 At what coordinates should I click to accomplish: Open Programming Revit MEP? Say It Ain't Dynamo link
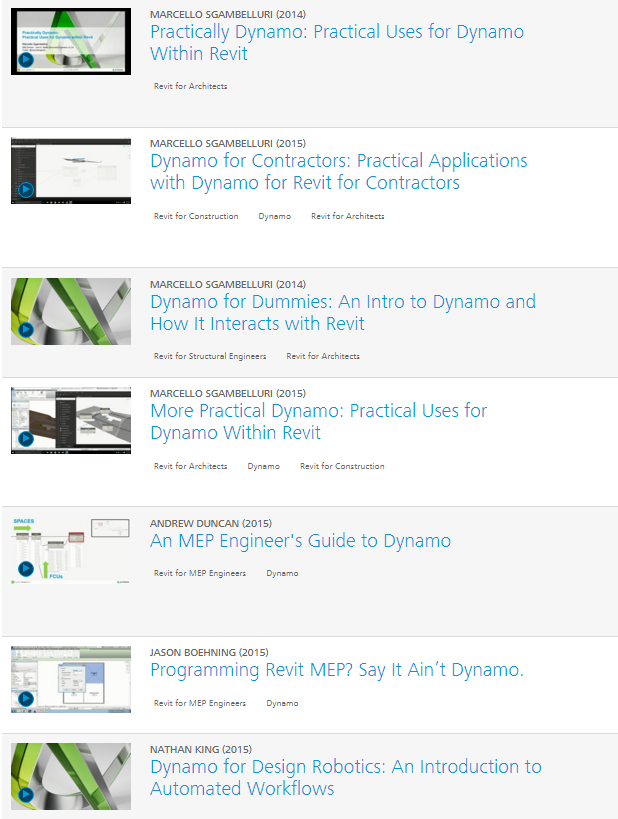(336, 670)
